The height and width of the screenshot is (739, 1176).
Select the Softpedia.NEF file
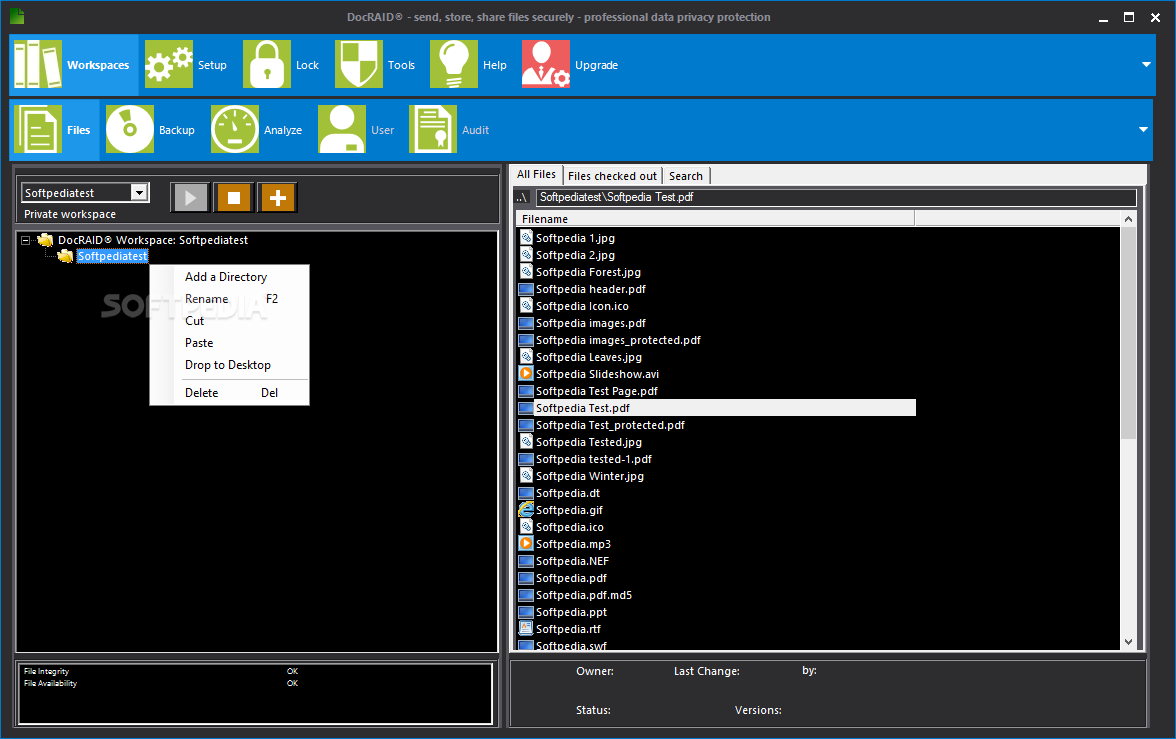pyautogui.click(x=572, y=561)
